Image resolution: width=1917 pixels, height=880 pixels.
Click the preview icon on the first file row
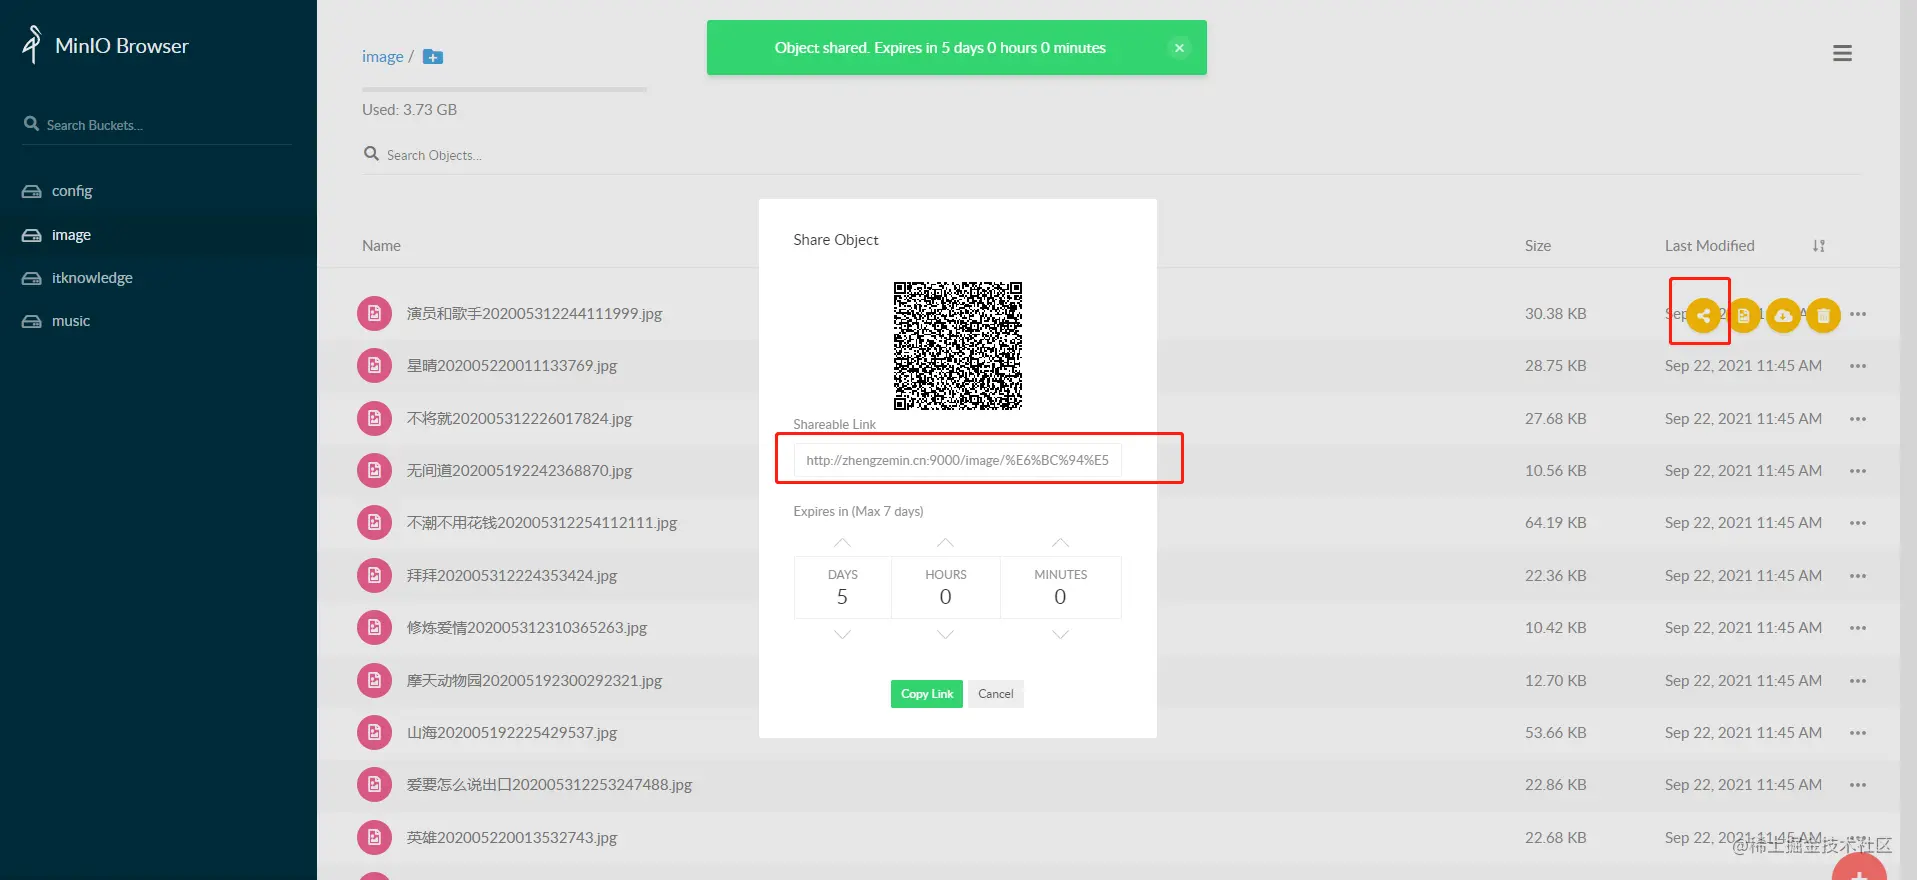1743,315
